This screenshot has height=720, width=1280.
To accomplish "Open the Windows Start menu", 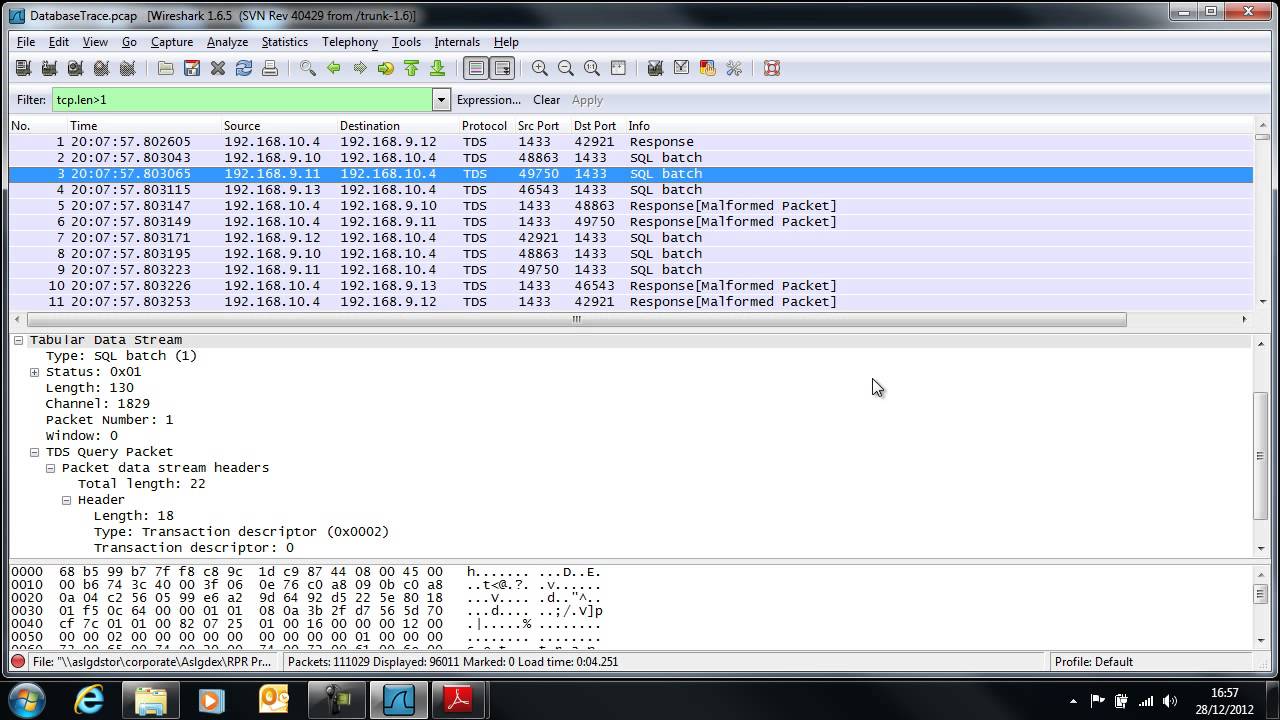I will pos(27,700).
